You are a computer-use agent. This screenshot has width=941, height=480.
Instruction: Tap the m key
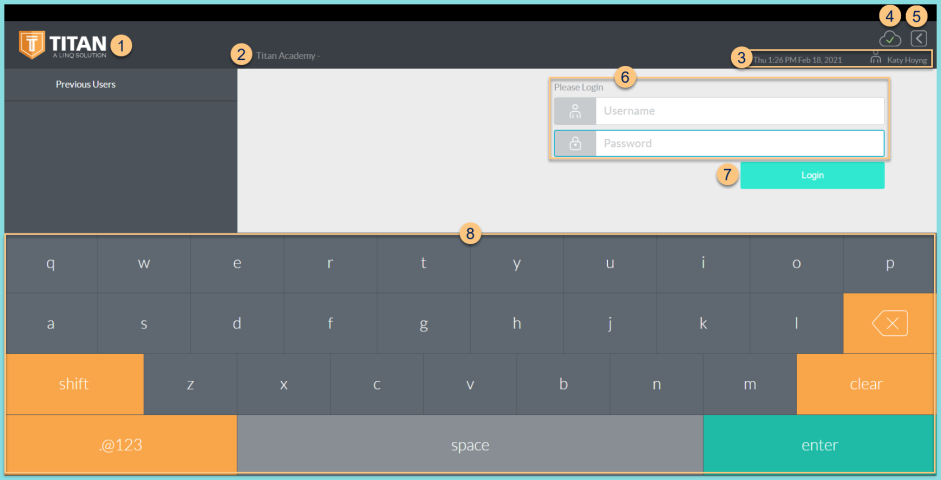750,384
